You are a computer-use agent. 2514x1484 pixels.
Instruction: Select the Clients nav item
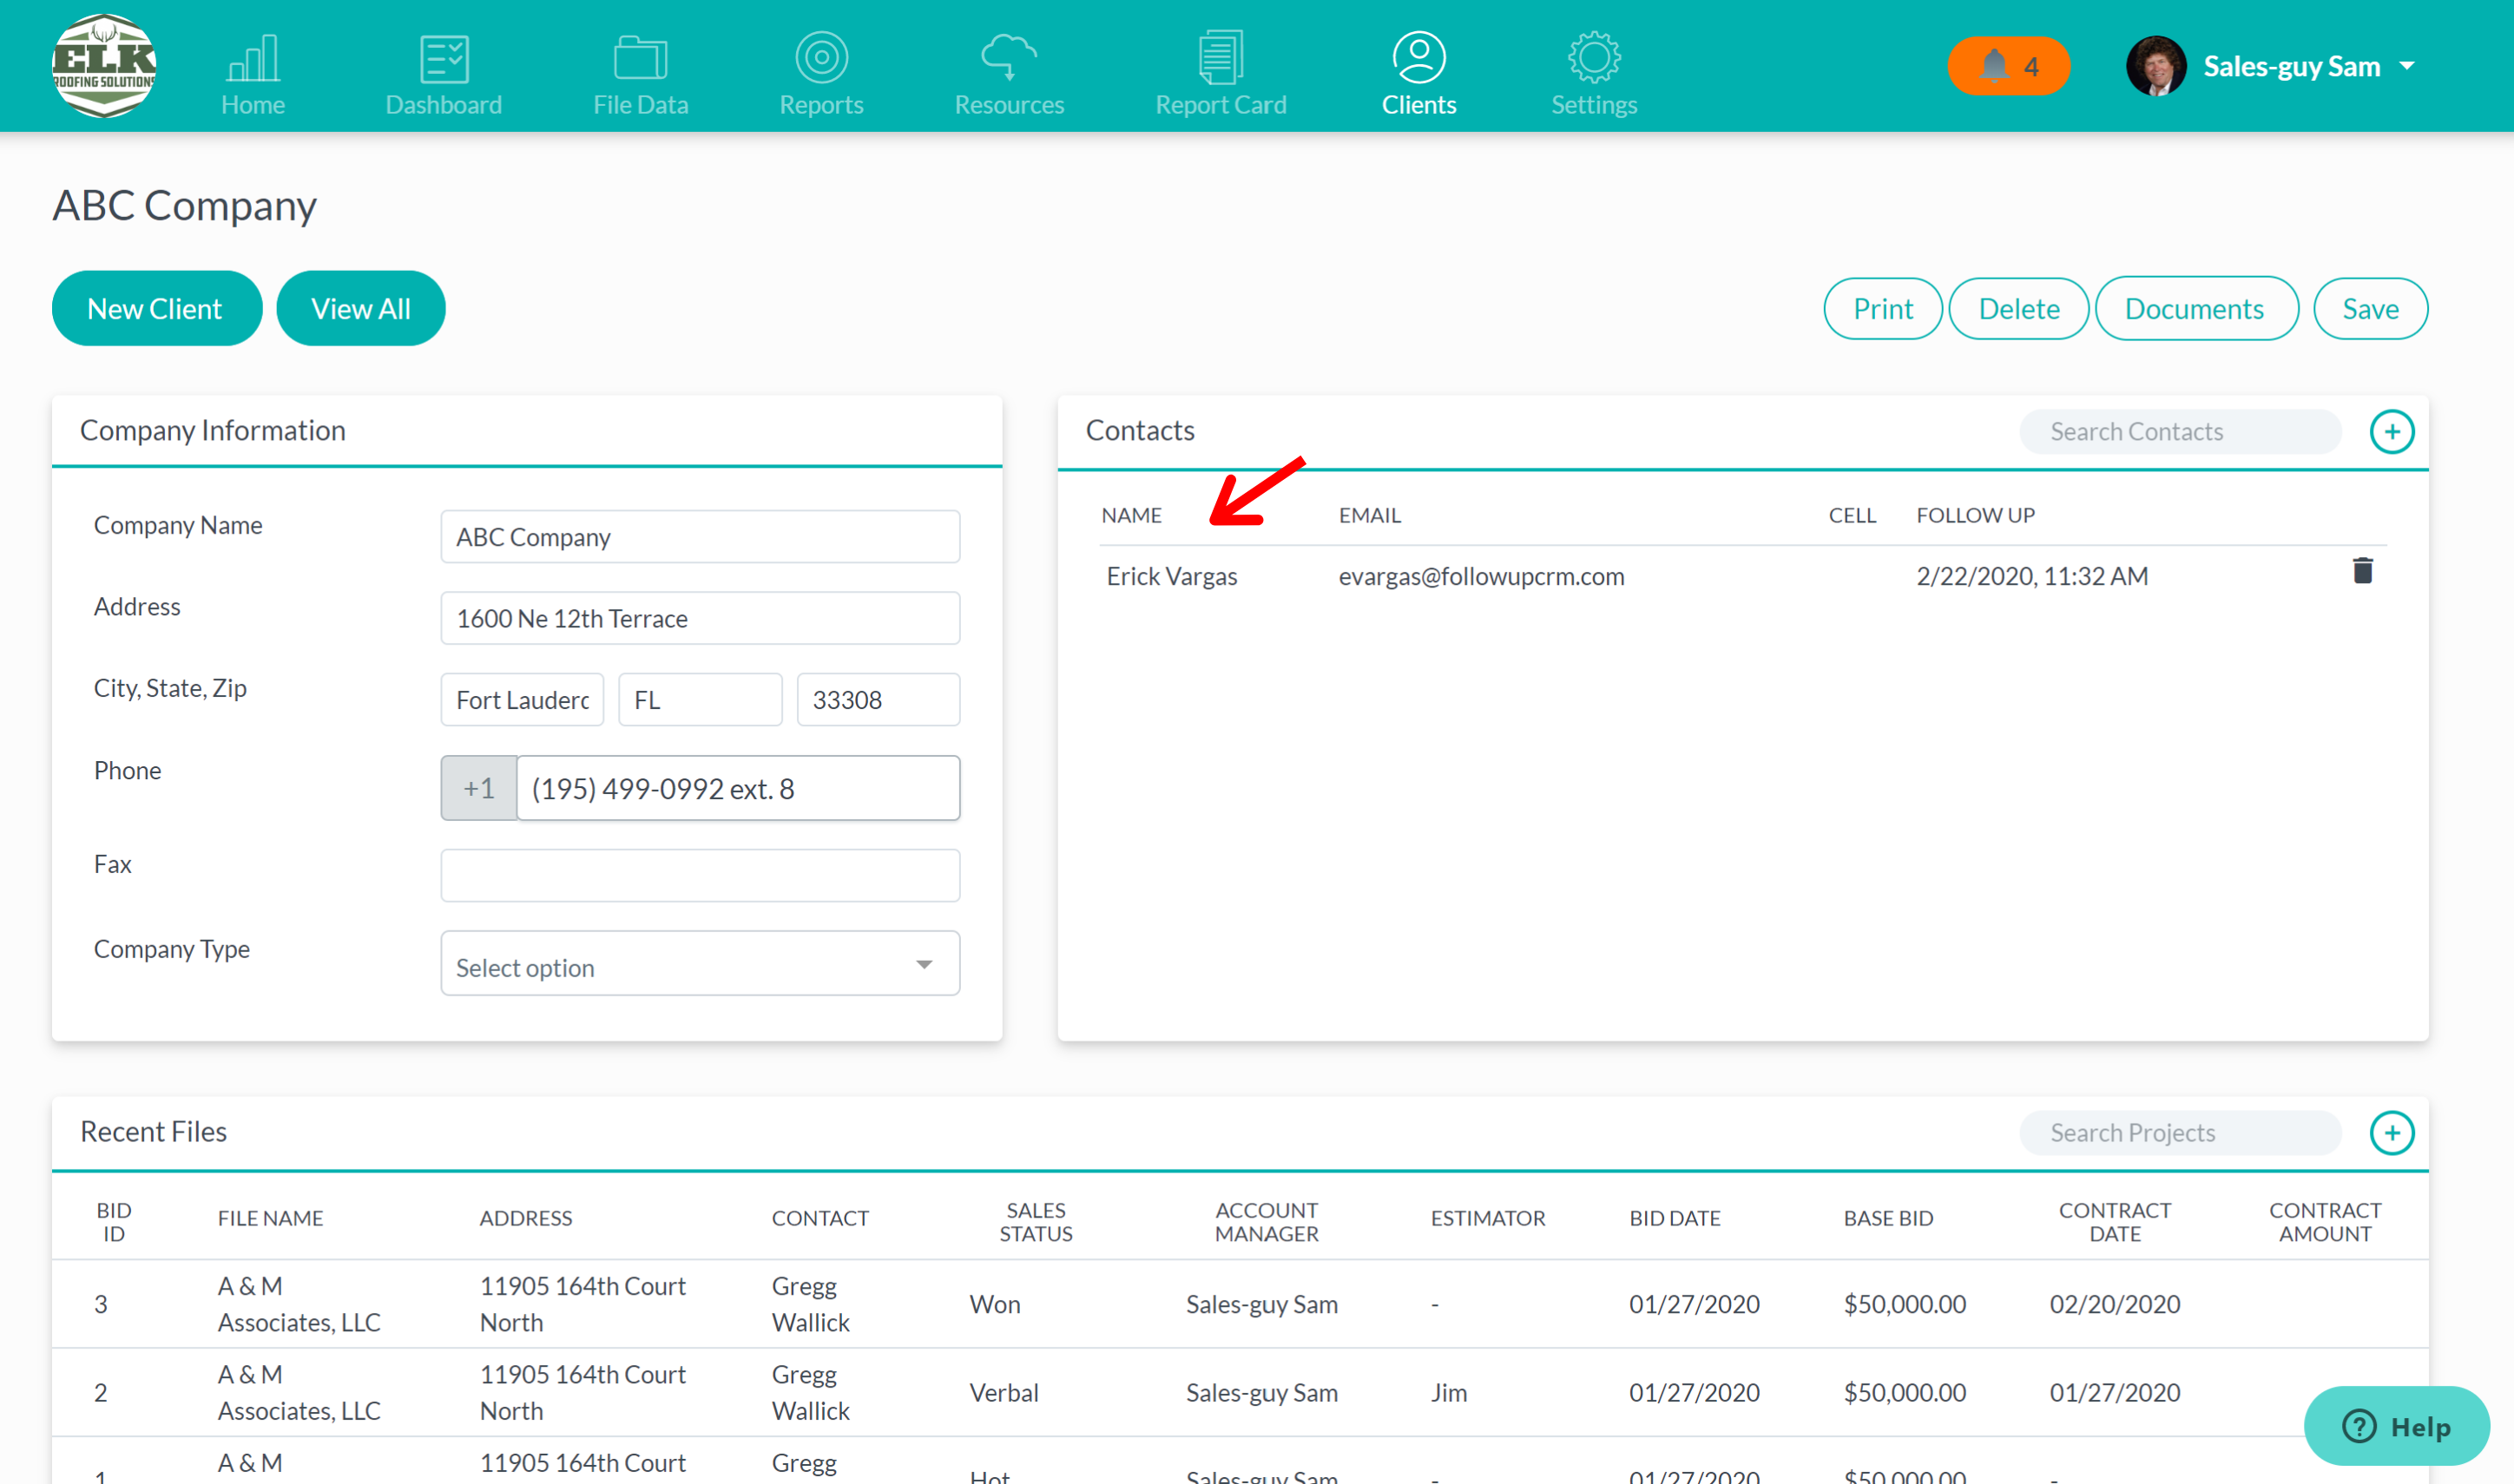pyautogui.click(x=1418, y=73)
